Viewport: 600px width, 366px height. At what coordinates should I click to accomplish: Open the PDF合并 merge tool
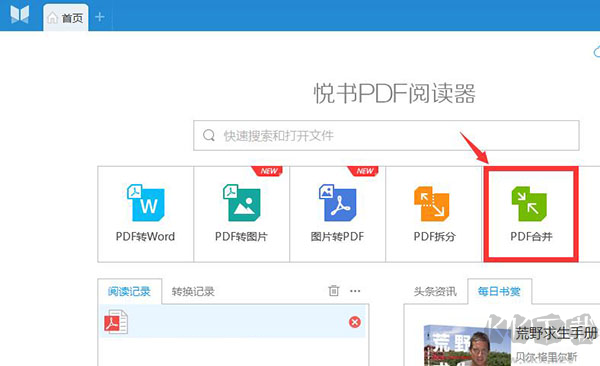point(531,214)
